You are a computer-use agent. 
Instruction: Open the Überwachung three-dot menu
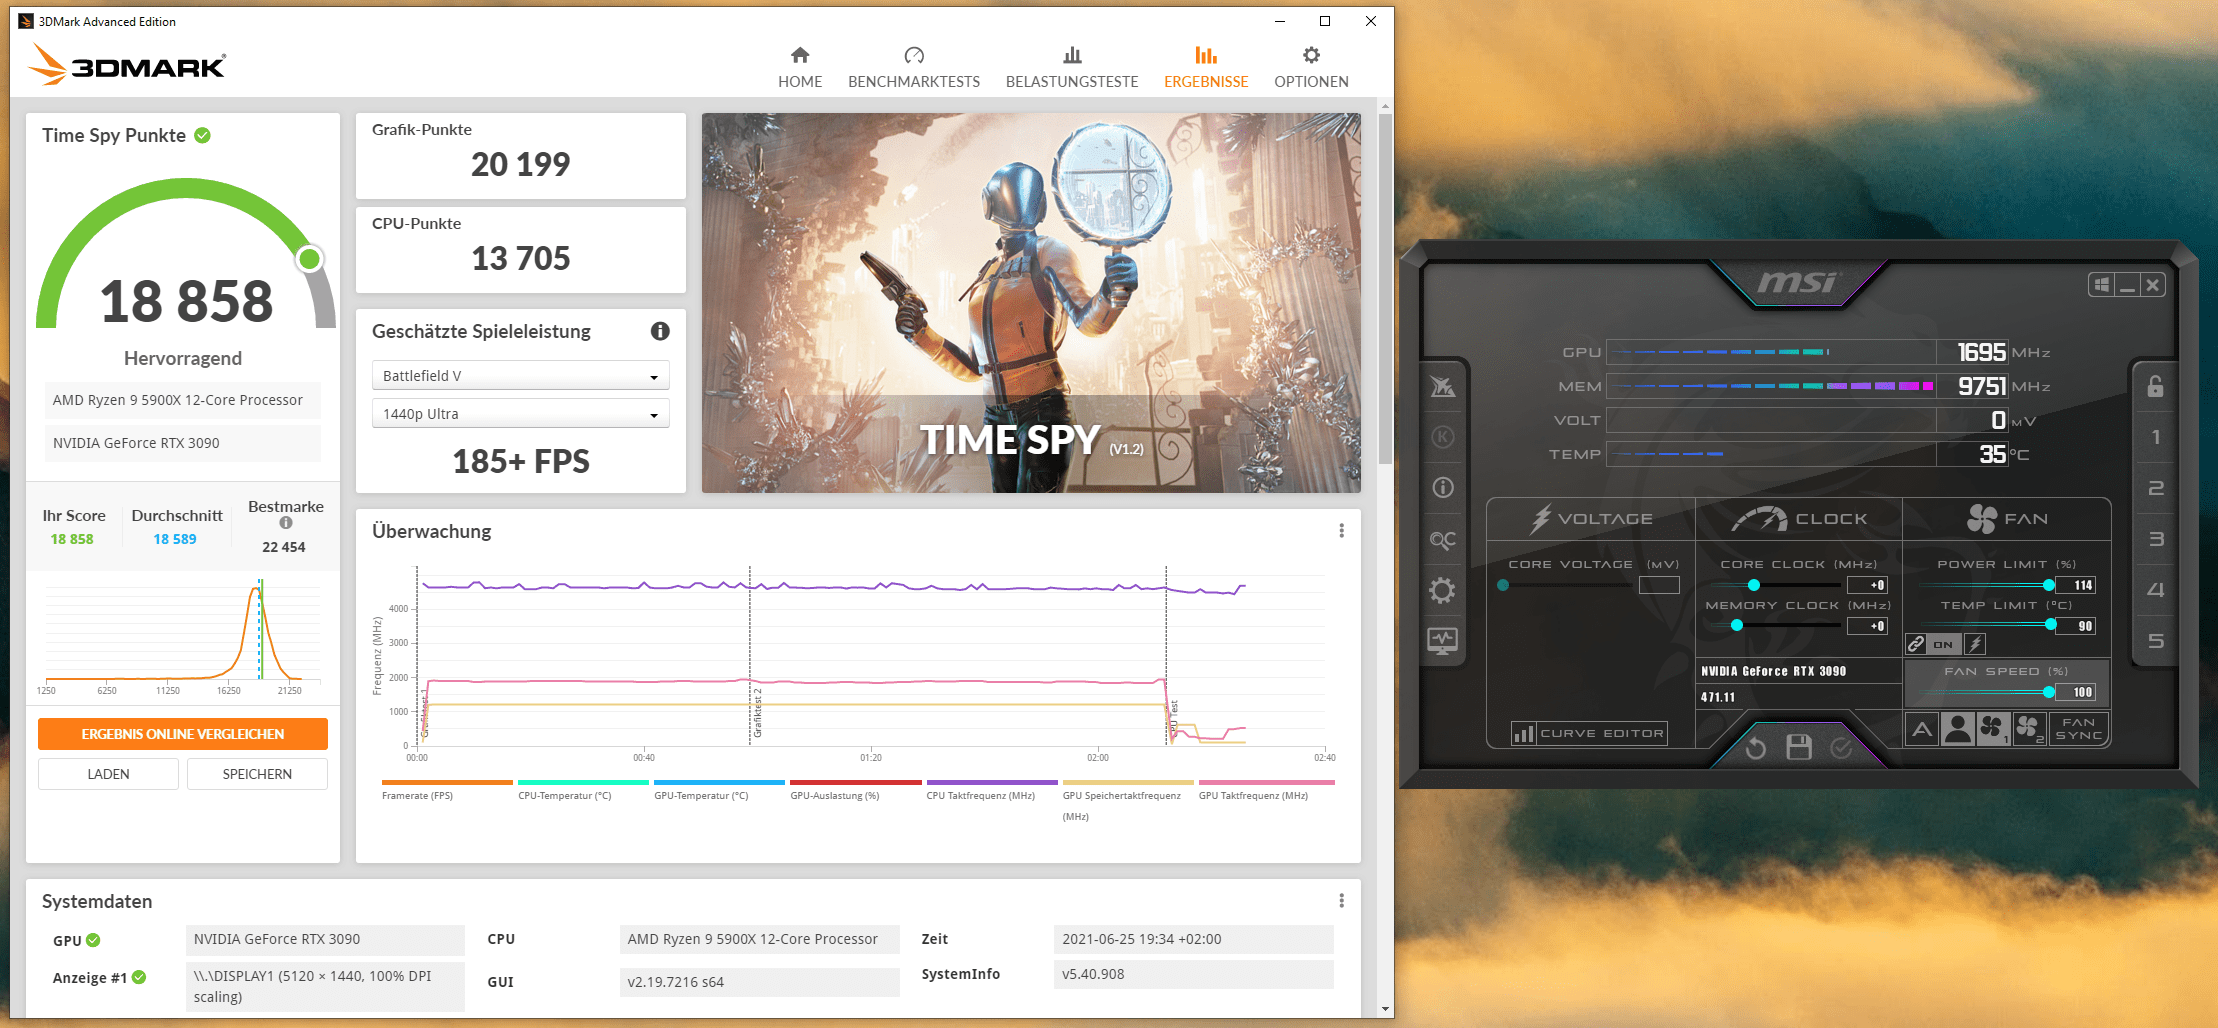[1341, 531]
